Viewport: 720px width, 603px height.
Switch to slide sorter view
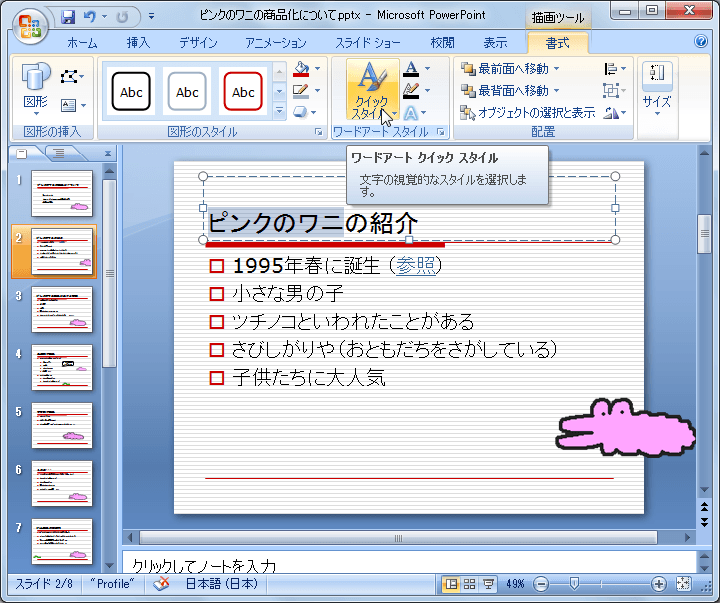click(470, 584)
